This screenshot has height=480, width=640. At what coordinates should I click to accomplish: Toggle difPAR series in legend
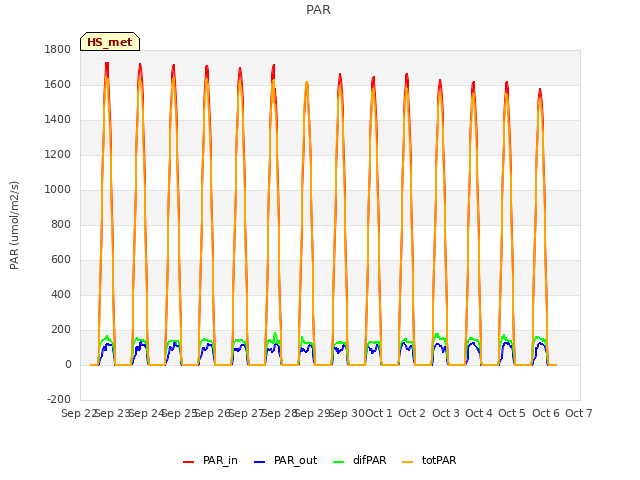click(360, 460)
